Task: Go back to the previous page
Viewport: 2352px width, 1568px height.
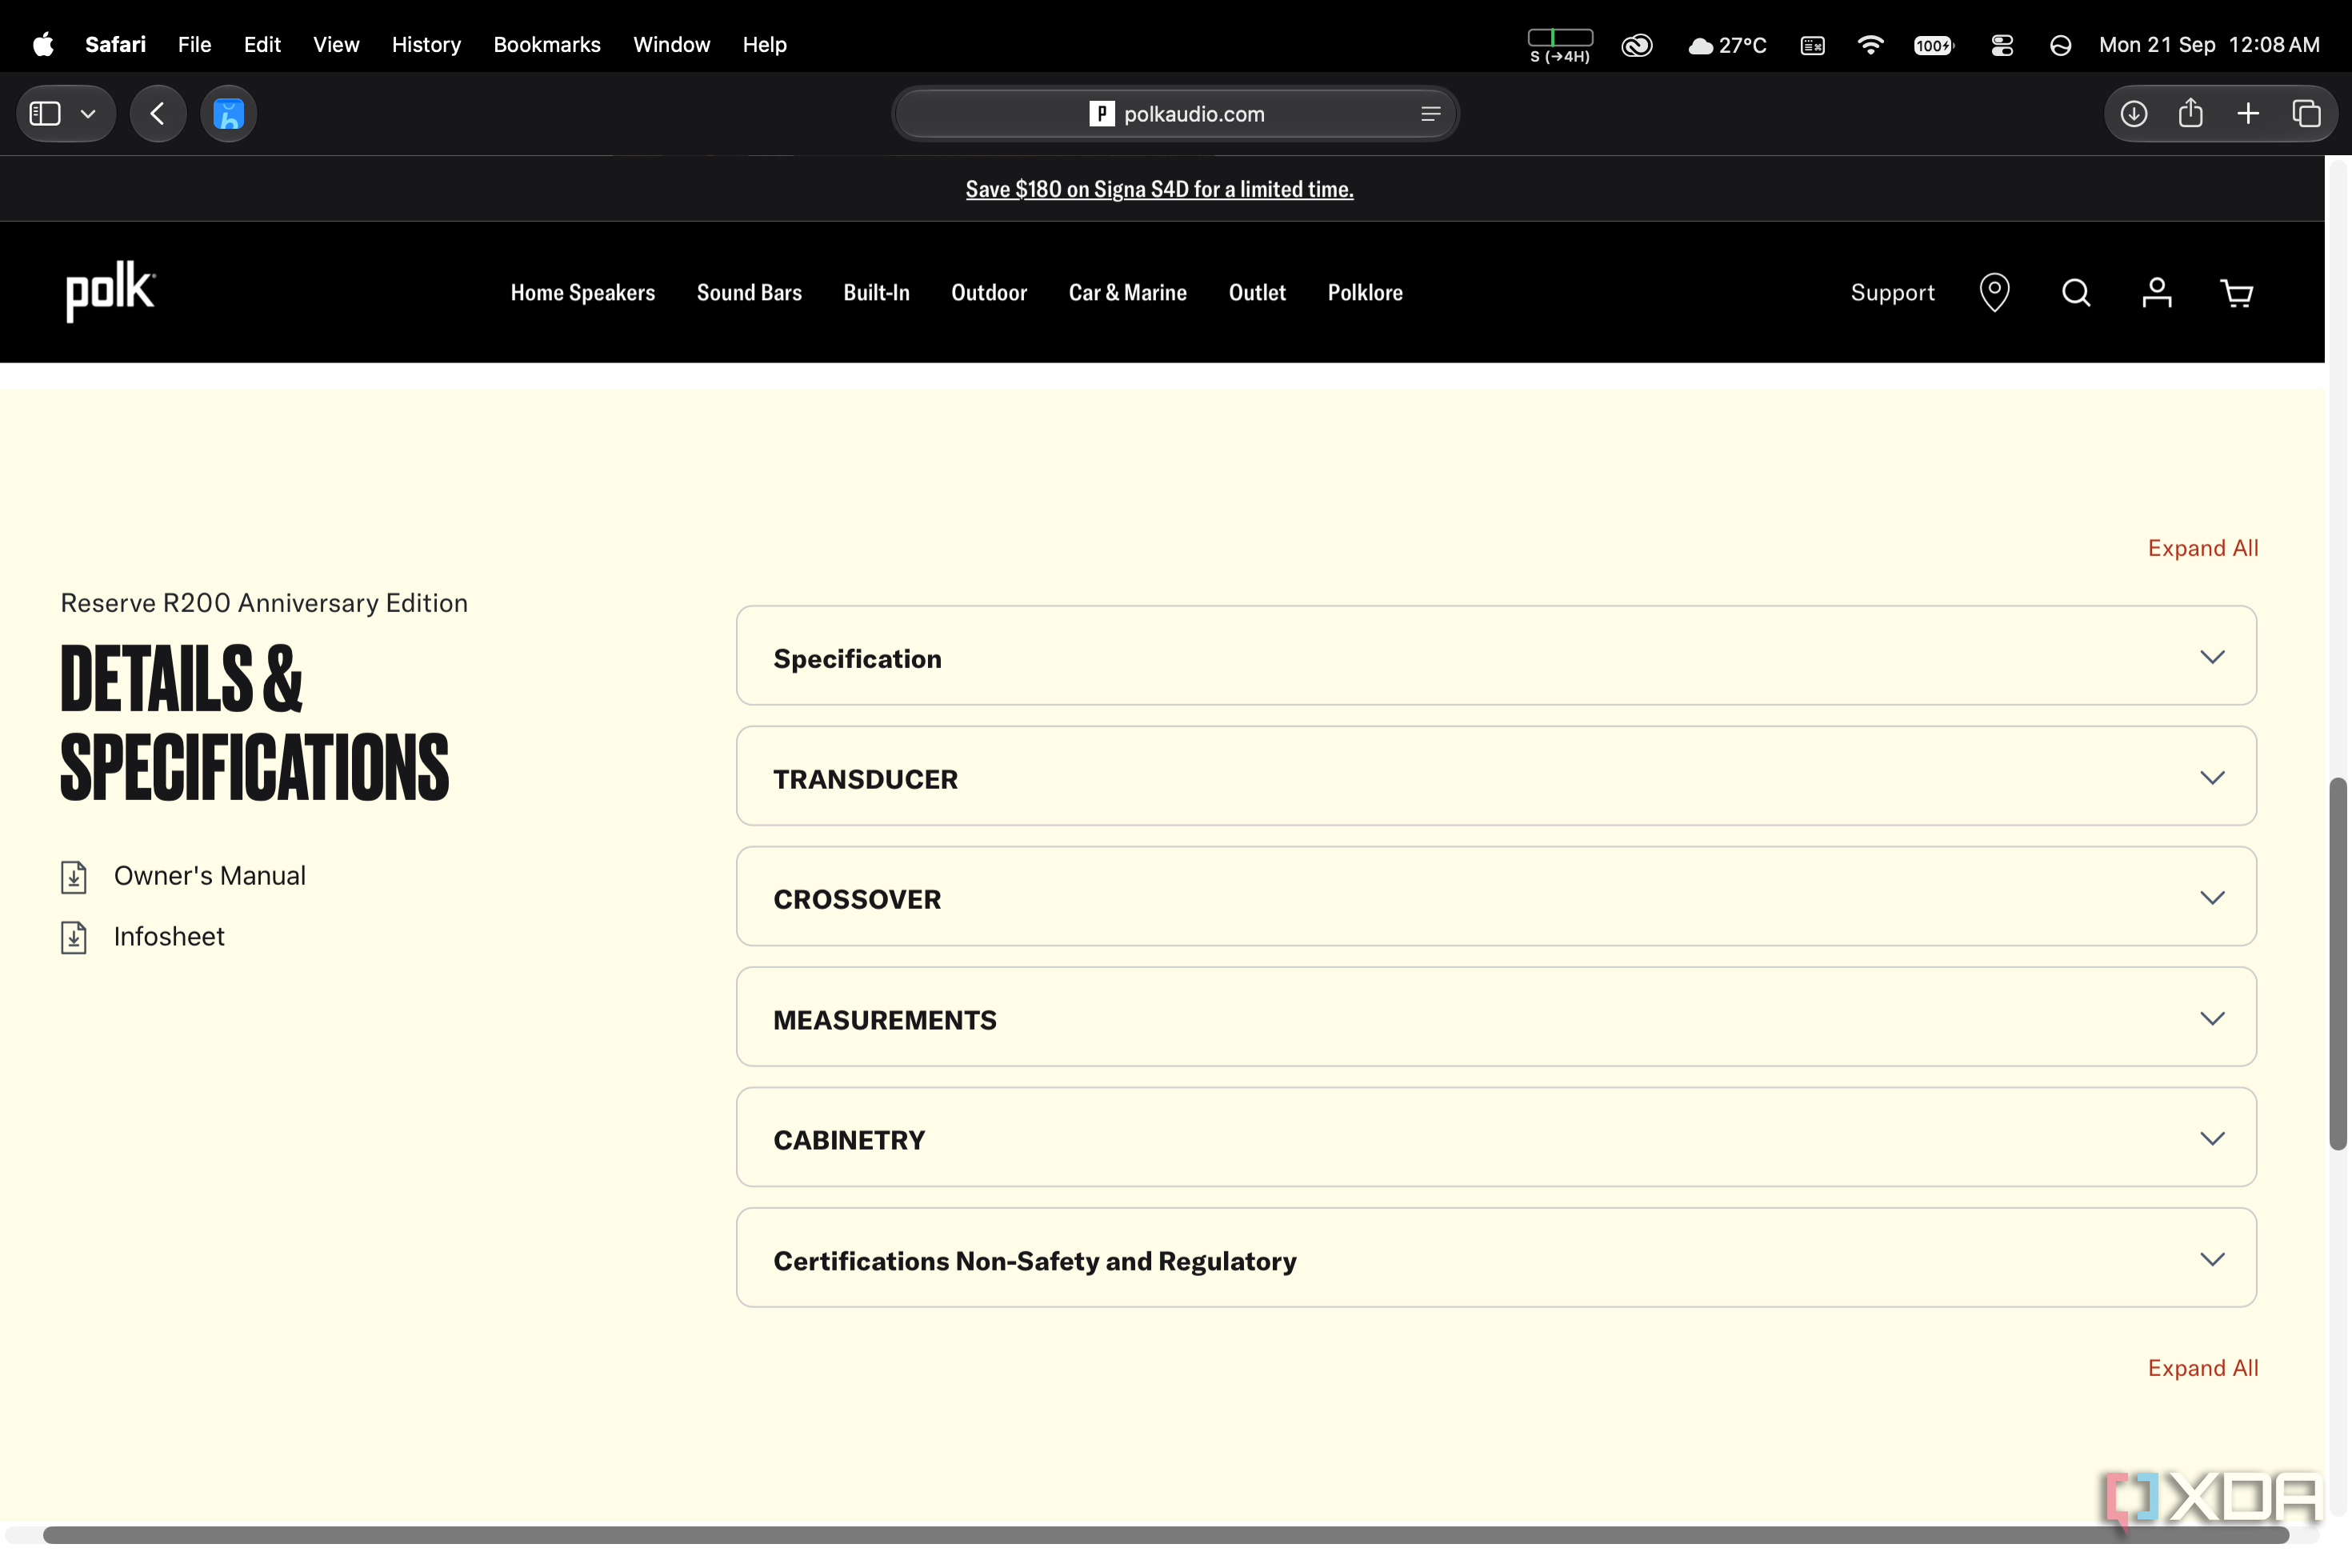Action: coord(158,114)
